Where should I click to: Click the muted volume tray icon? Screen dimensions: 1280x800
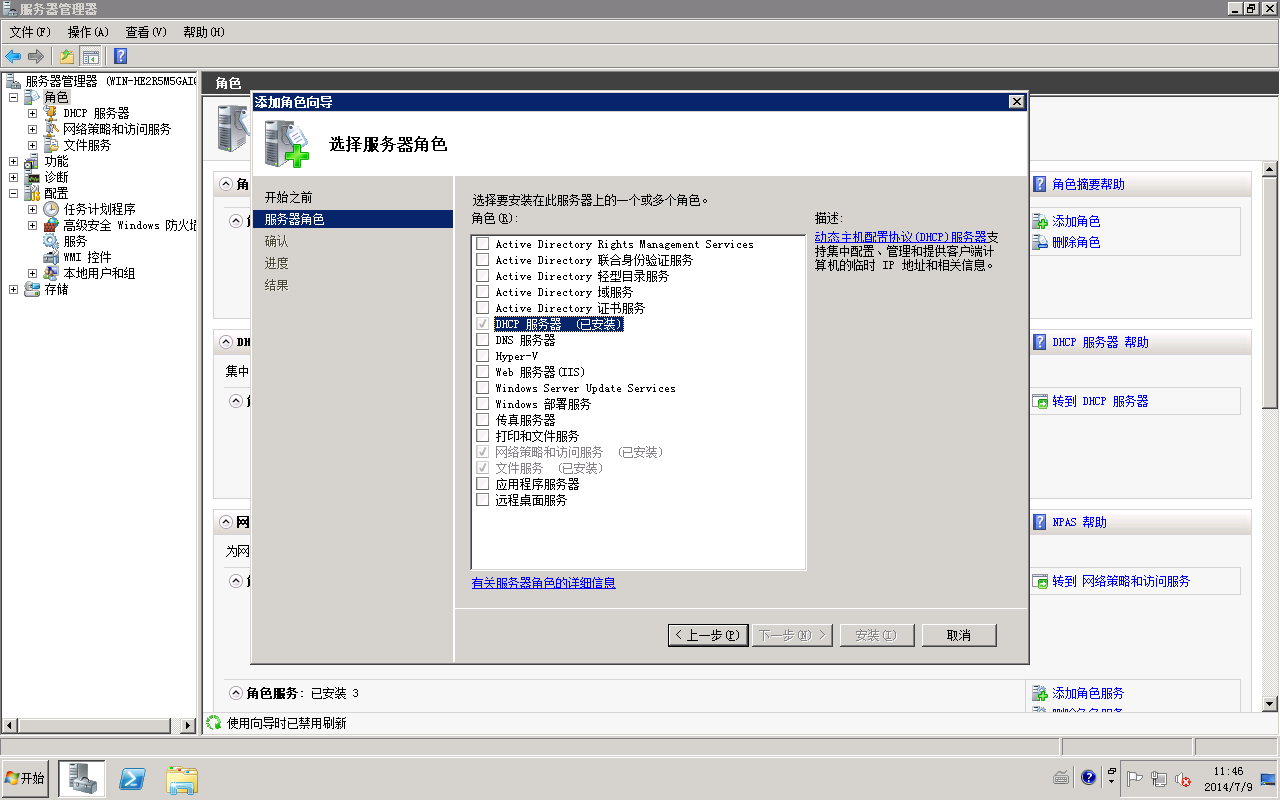(1184, 779)
